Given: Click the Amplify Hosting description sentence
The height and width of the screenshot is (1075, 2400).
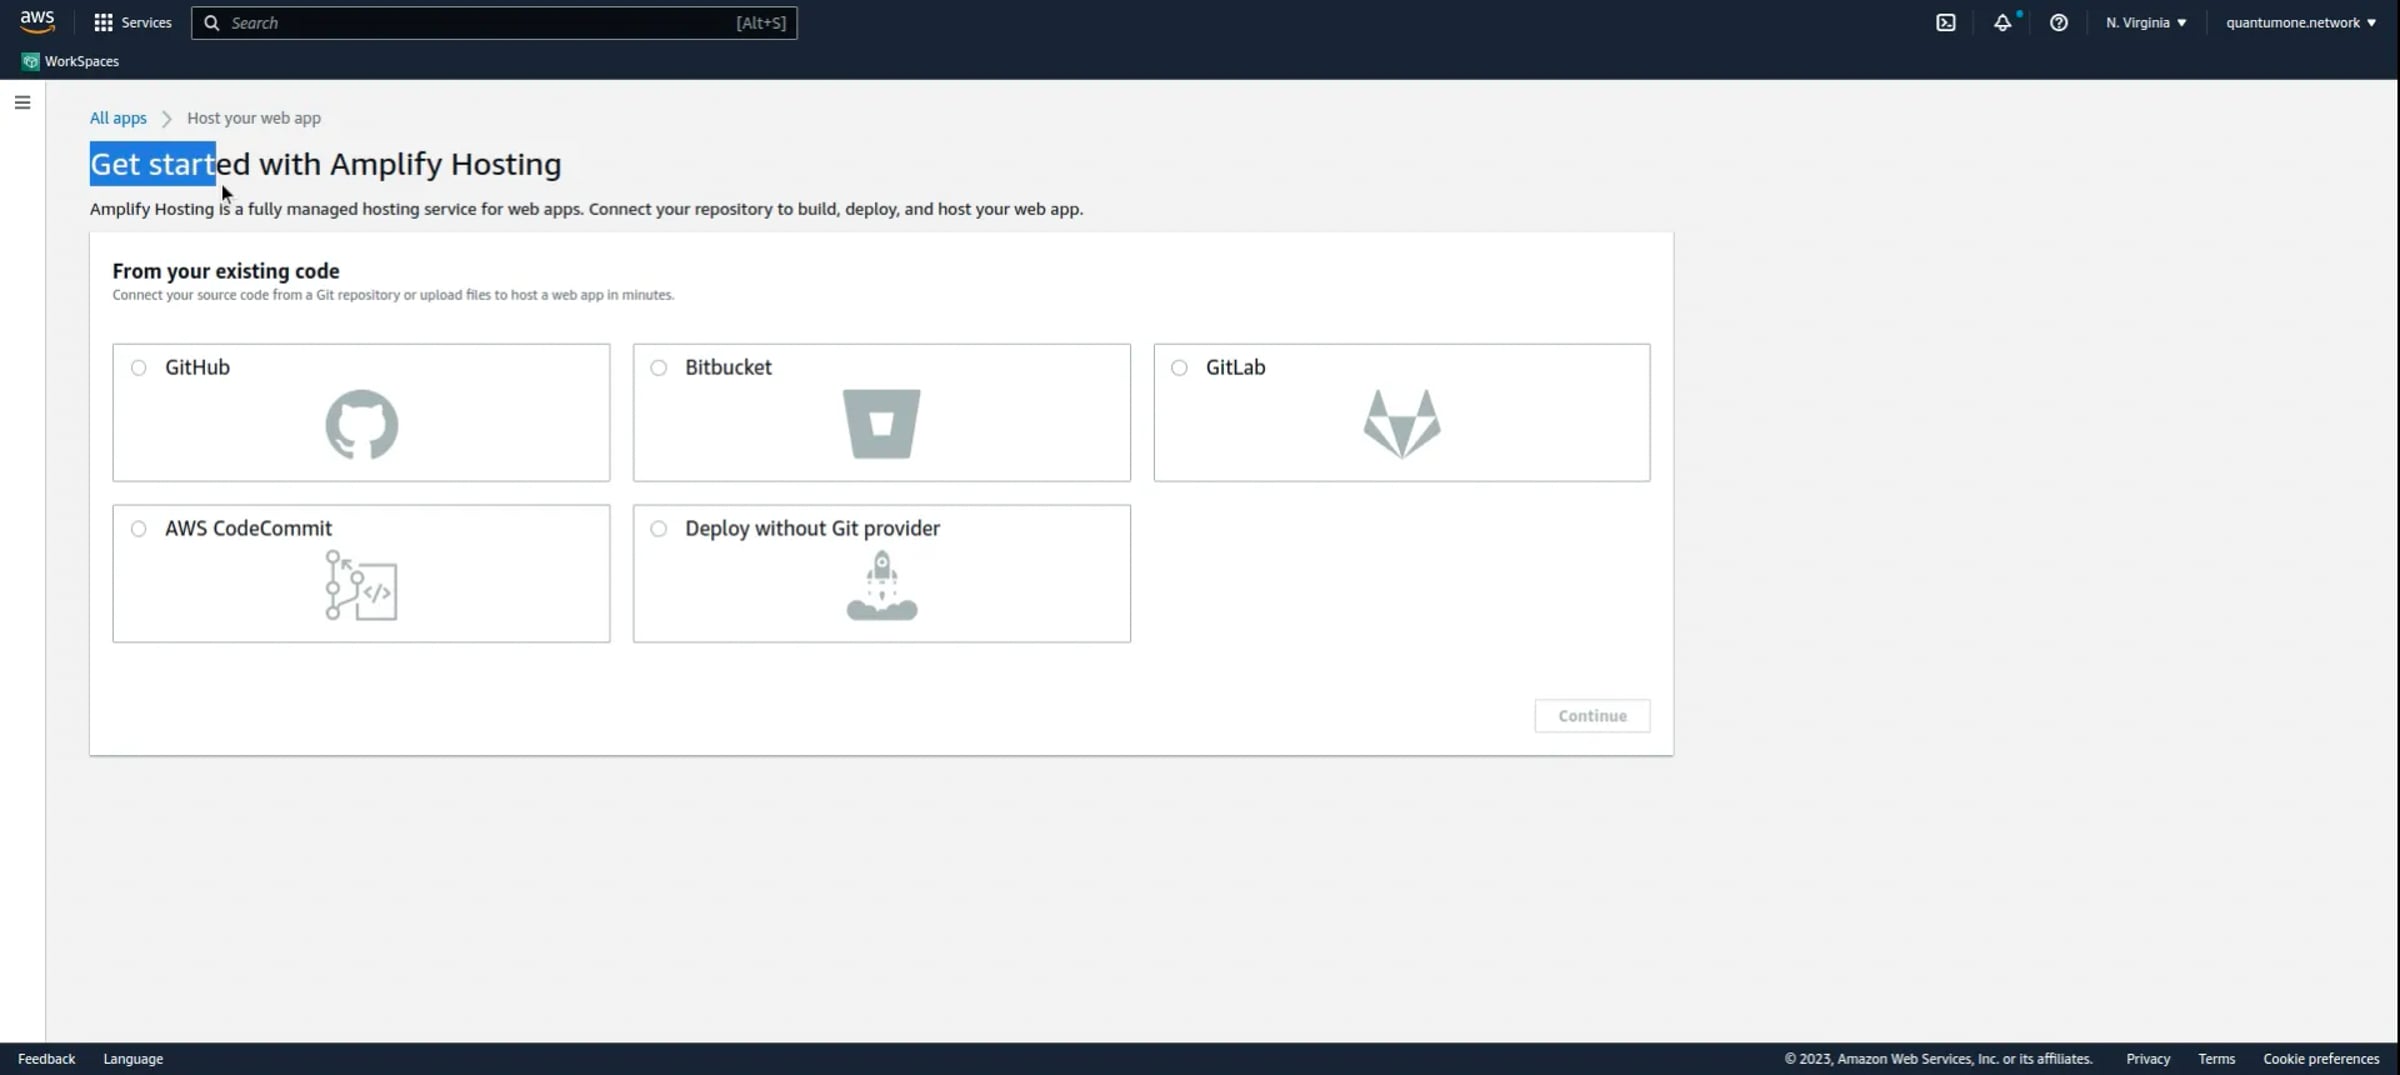Looking at the screenshot, I should point(586,209).
